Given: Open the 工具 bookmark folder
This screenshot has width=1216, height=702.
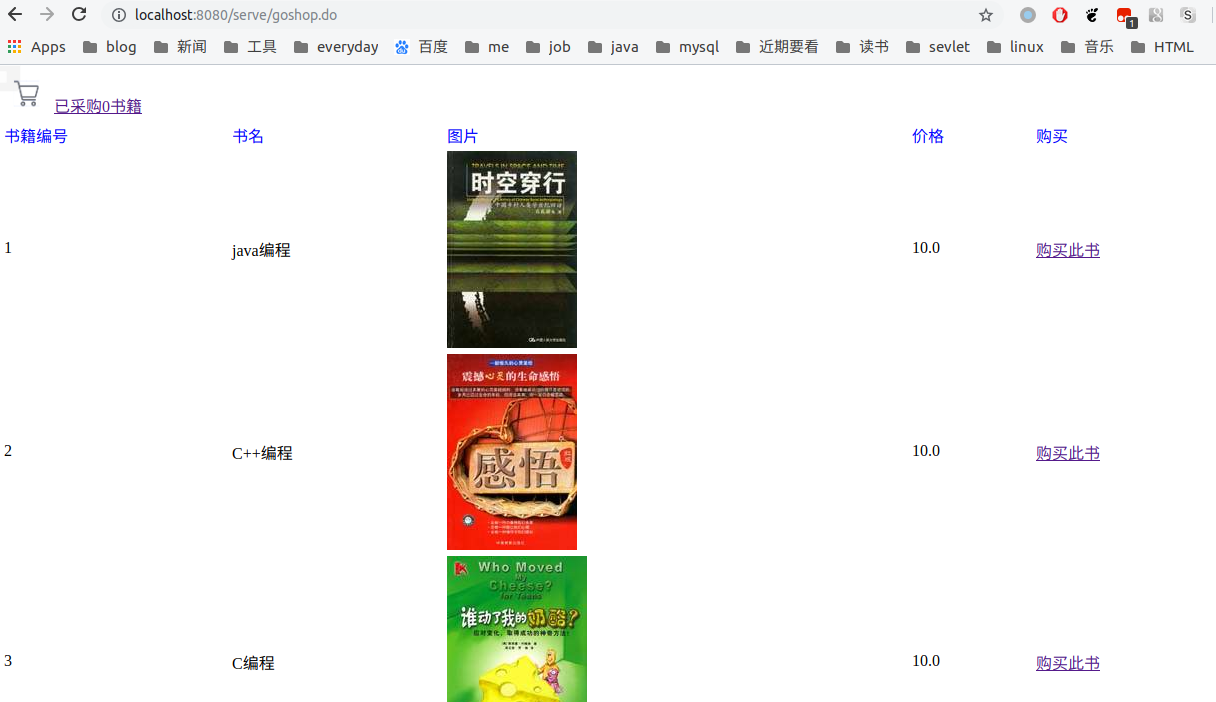Looking at the screenshot, I should click(x=250, y=47).
